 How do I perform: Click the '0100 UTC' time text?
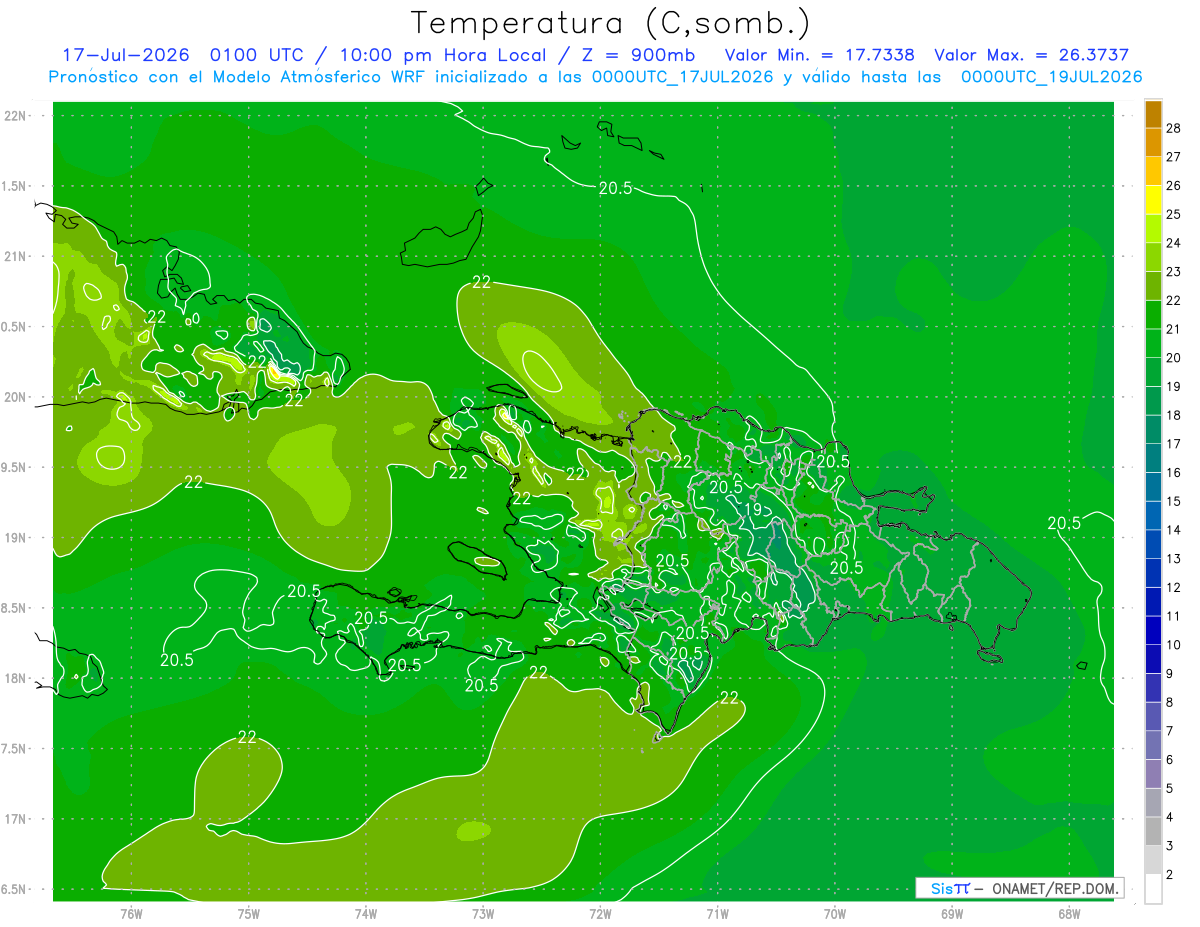pos(258,55)
